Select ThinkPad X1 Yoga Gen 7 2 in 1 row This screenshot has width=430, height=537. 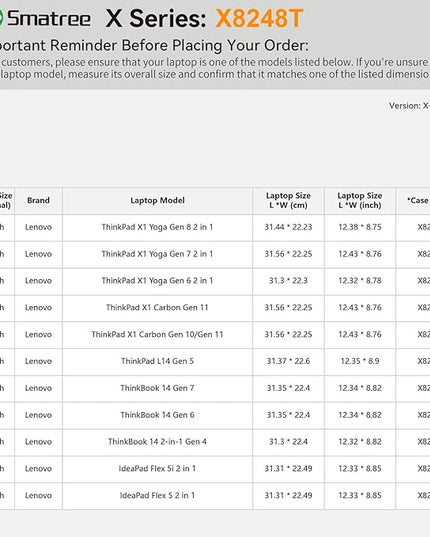215,254
